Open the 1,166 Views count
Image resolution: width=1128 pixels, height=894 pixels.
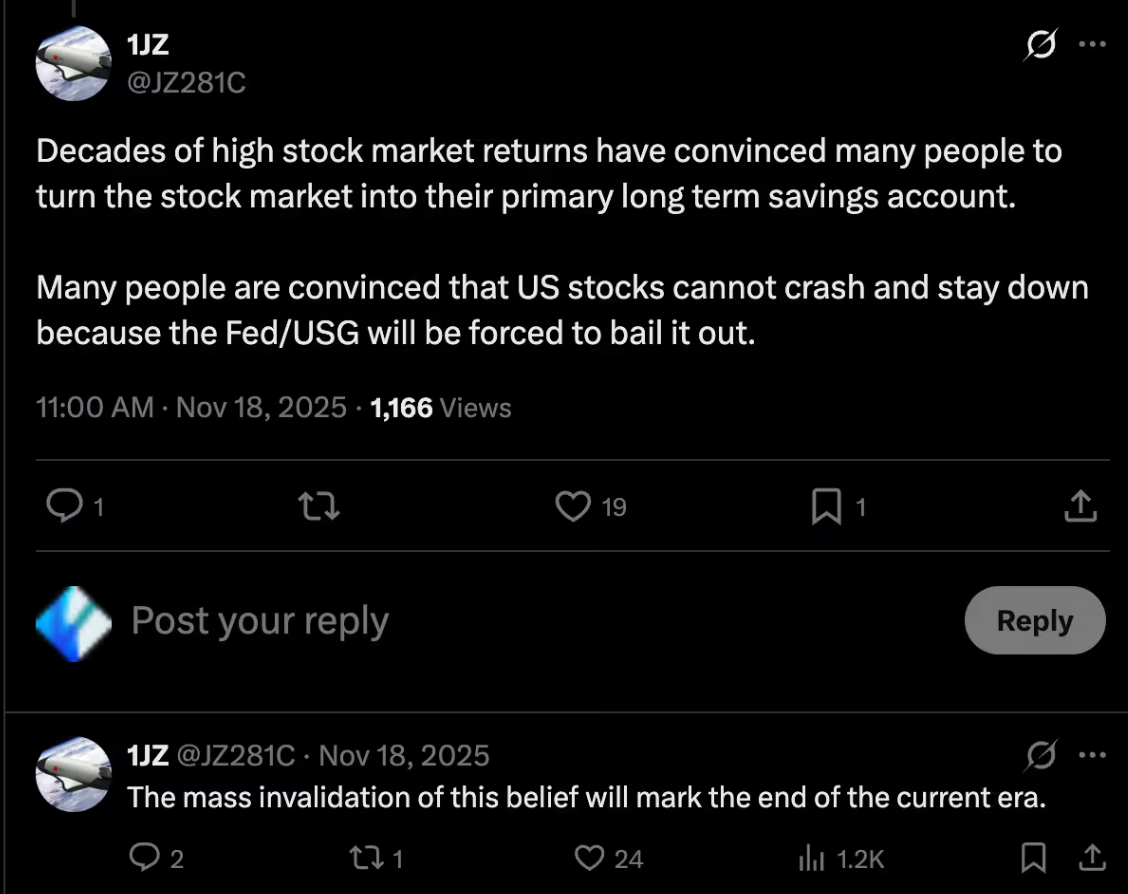441,408
